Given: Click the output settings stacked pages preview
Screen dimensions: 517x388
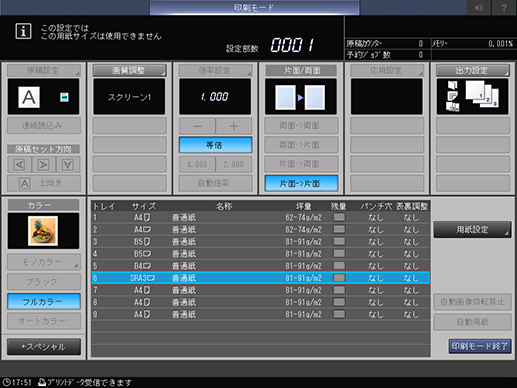Looking at the screenshot, I should pyautogui.click(x=472, y=97).
